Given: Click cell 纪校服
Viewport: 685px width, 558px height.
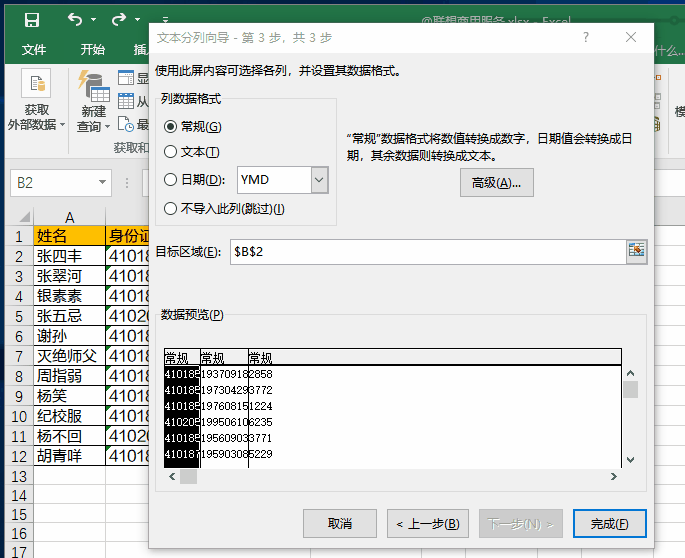Looking at the screenshot, I should click(x=69, y=416).
